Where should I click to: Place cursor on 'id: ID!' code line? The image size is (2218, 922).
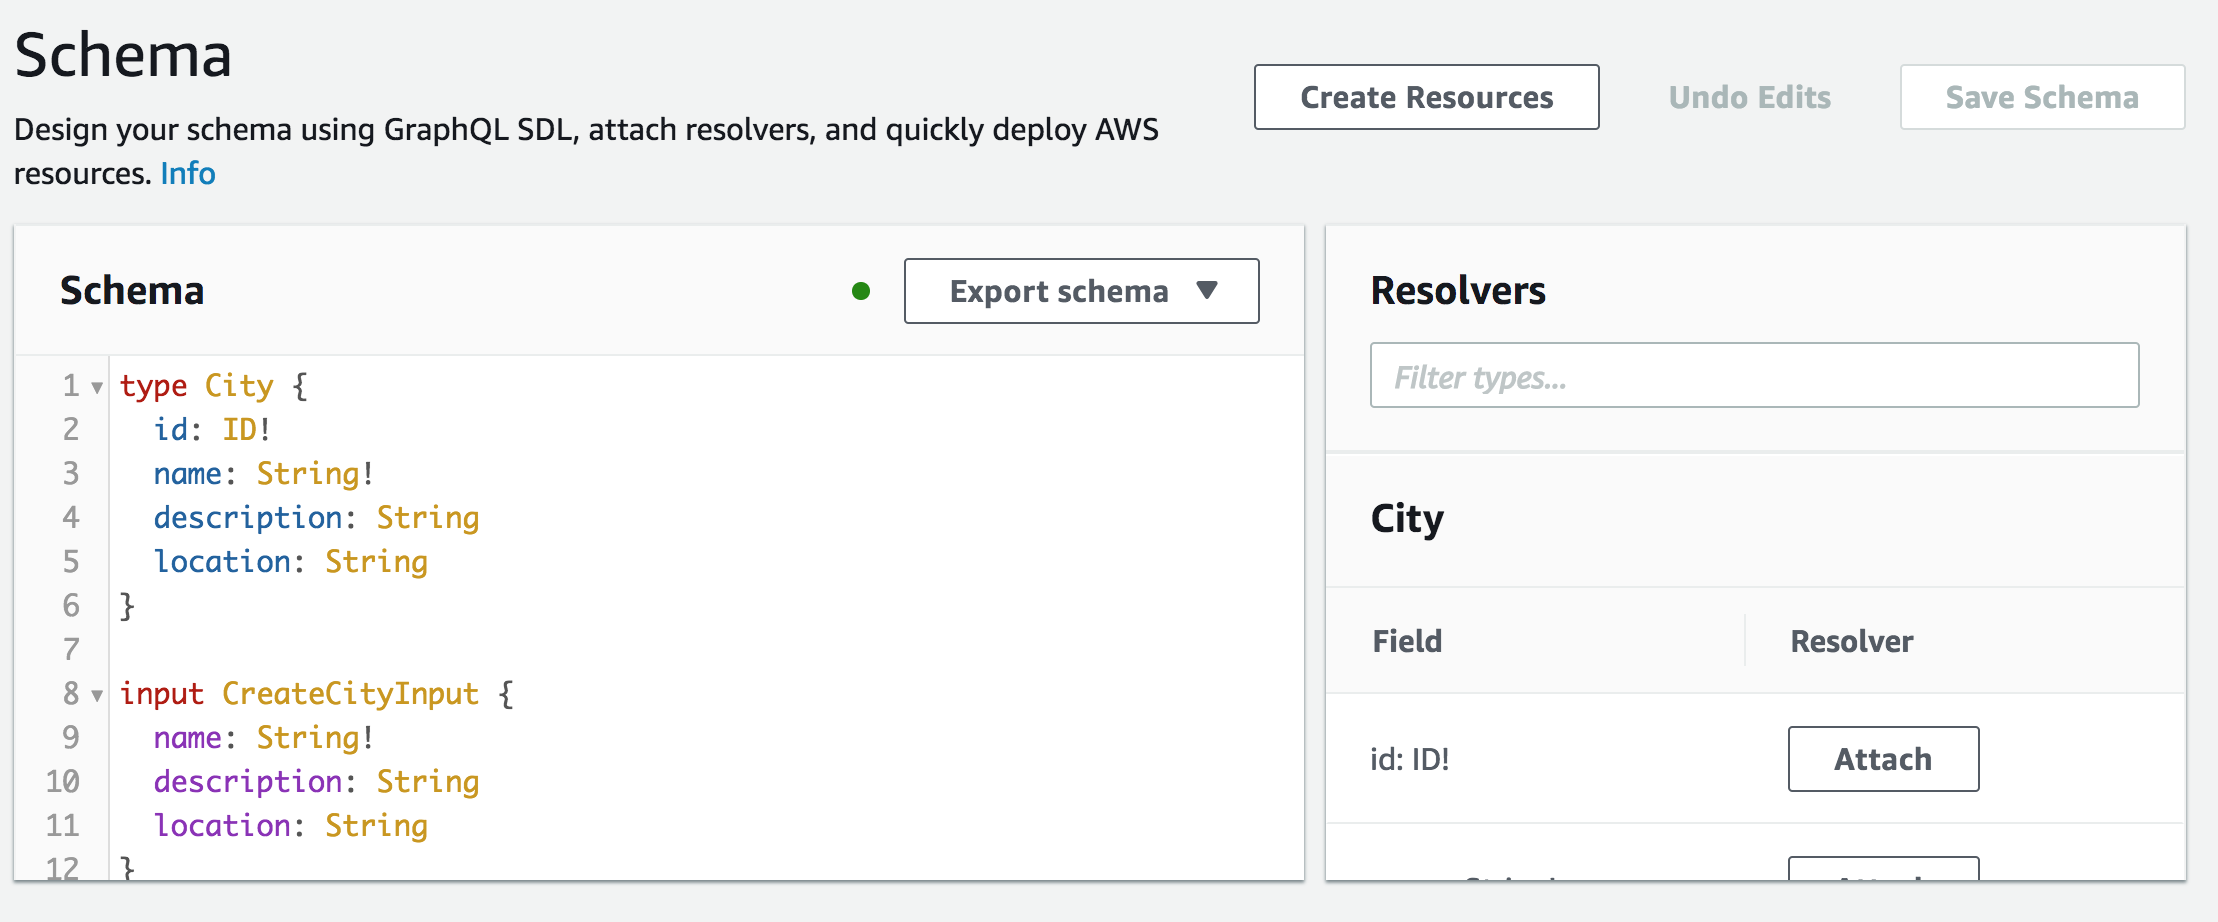coord(212,430)
